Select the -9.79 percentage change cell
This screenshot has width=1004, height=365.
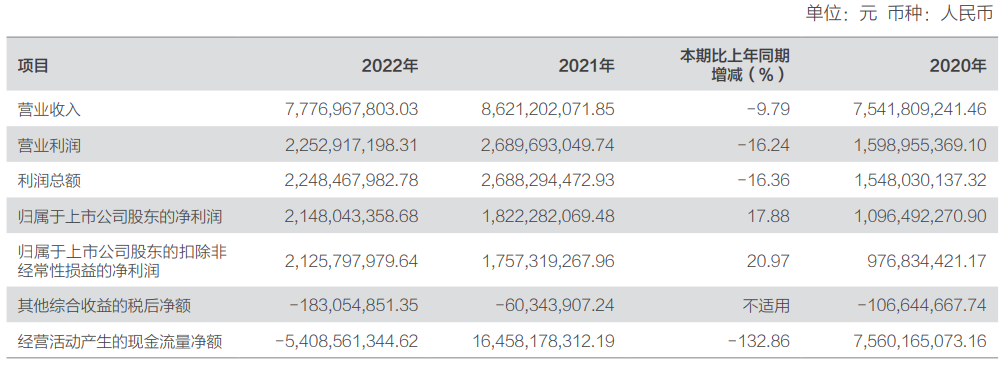(768, 110)
